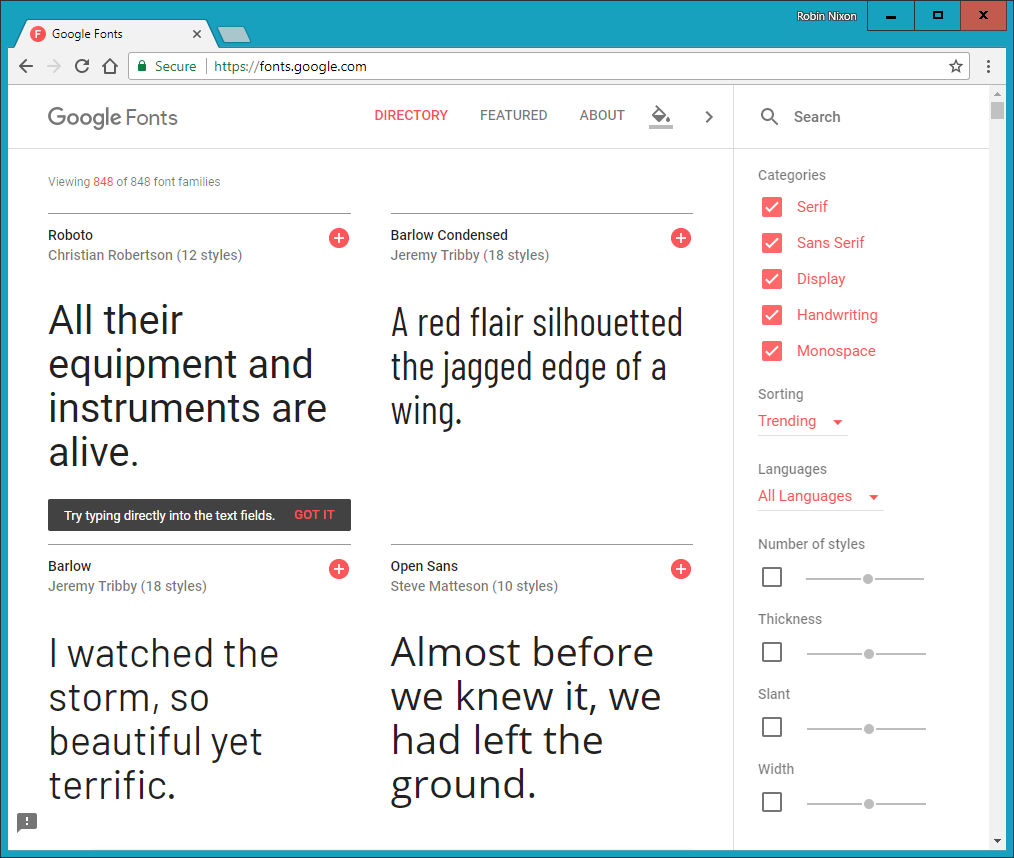1014x858 pixels.
Task: Click the browser back arrow
Action: tap(26, 66)
